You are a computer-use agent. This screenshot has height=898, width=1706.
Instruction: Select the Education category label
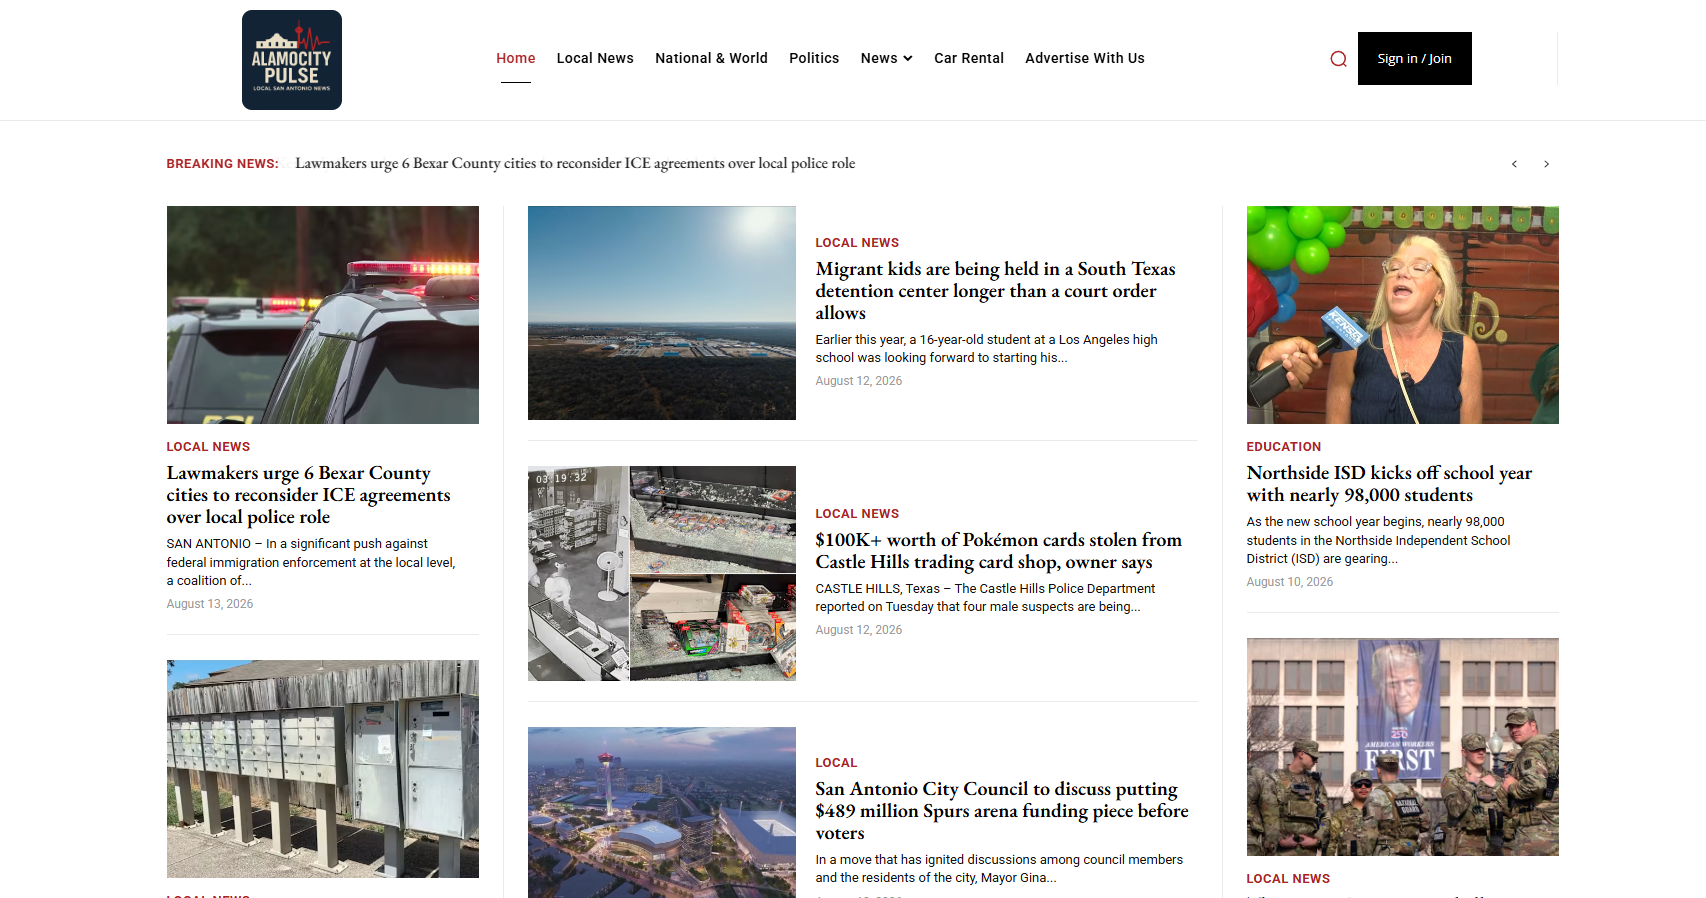coord(1283,447)
